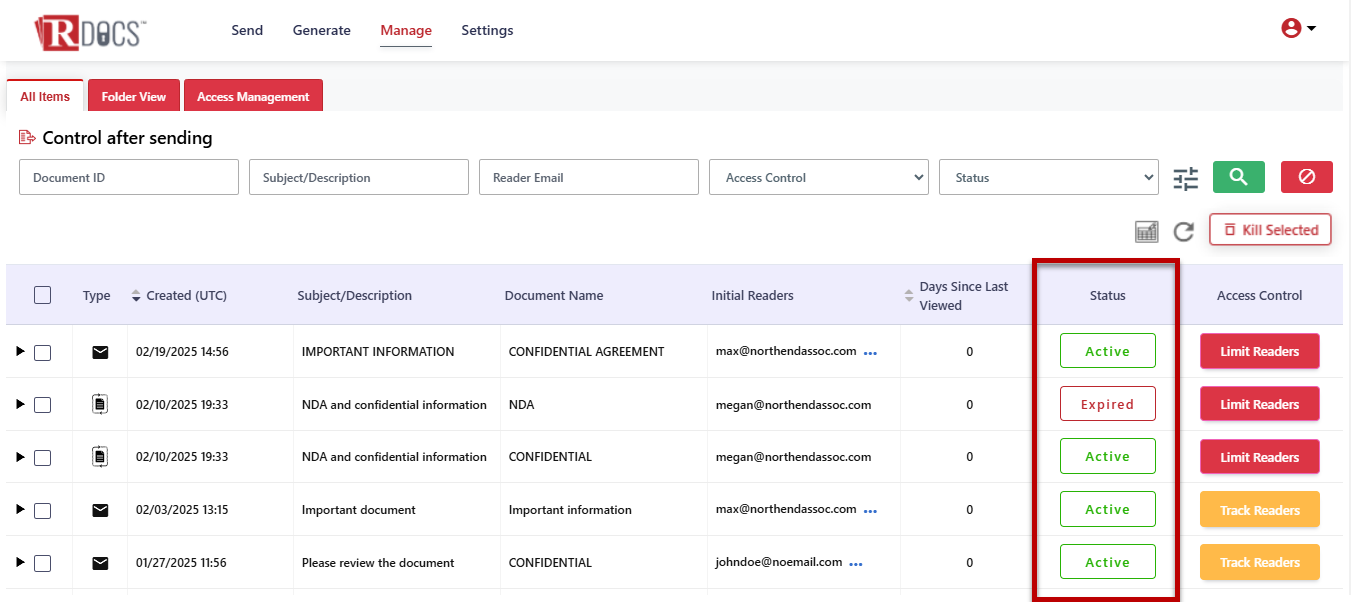Screen dimensions: 1351x602
Task: Switch to the Folder View tab
Action: click(x=133, y=97)
